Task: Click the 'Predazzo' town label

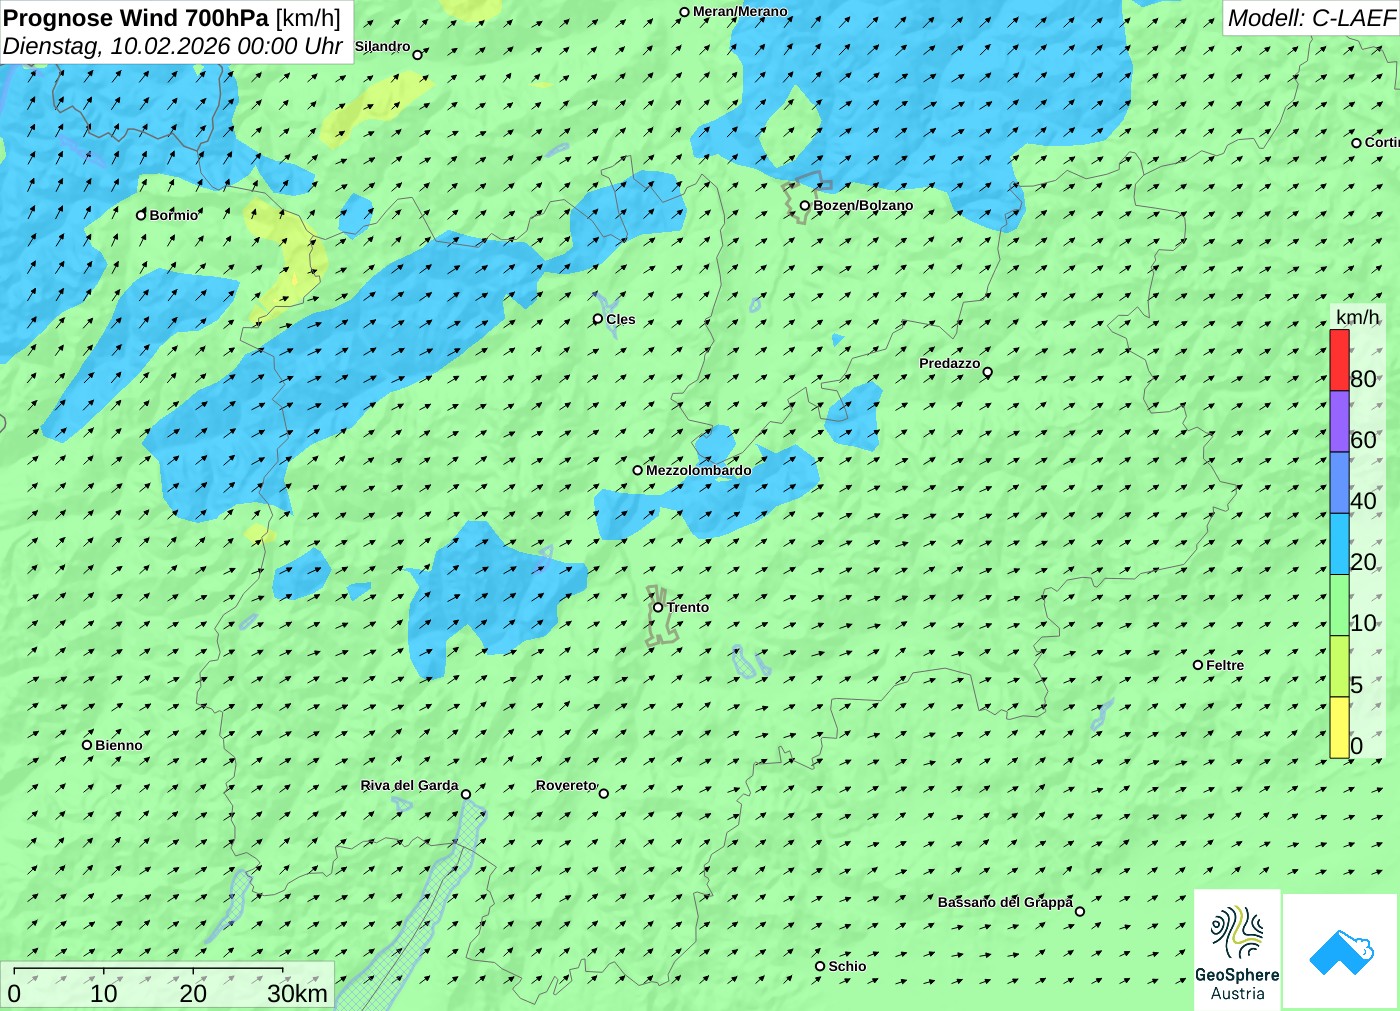Action: tap(950, 363)
